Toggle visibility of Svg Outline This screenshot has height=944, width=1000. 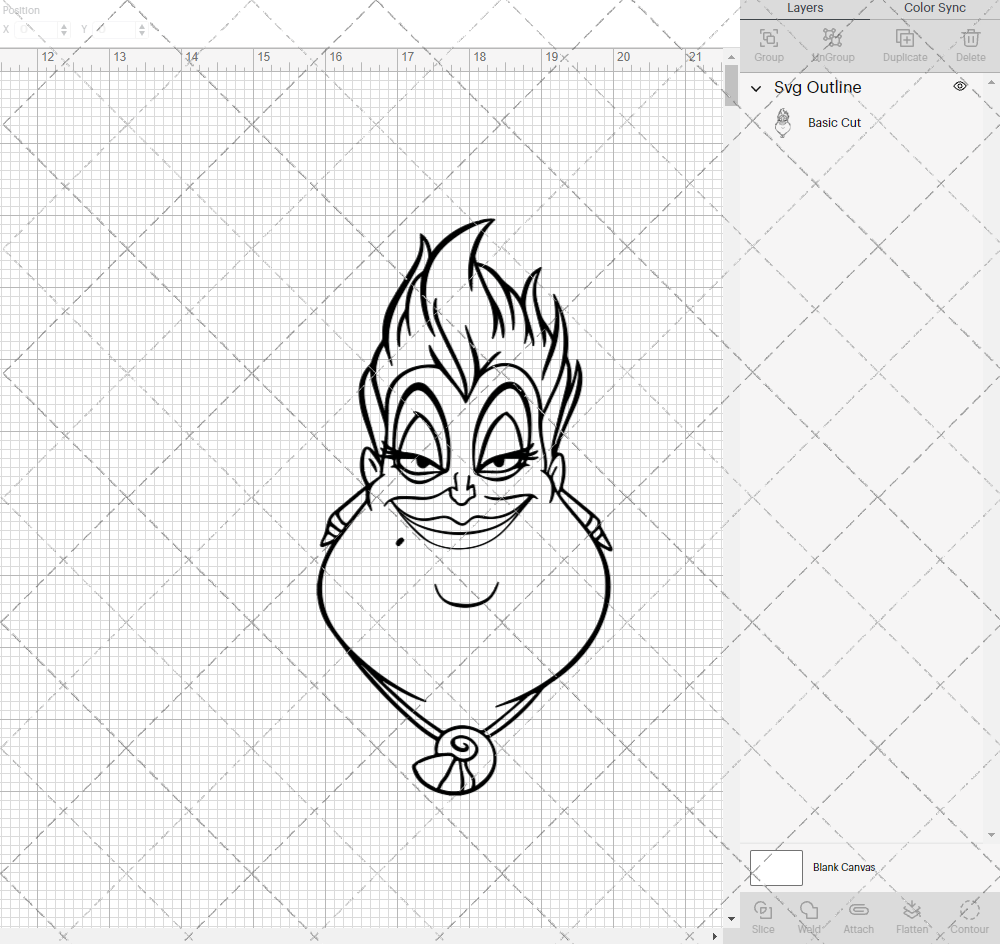point(959,86)
